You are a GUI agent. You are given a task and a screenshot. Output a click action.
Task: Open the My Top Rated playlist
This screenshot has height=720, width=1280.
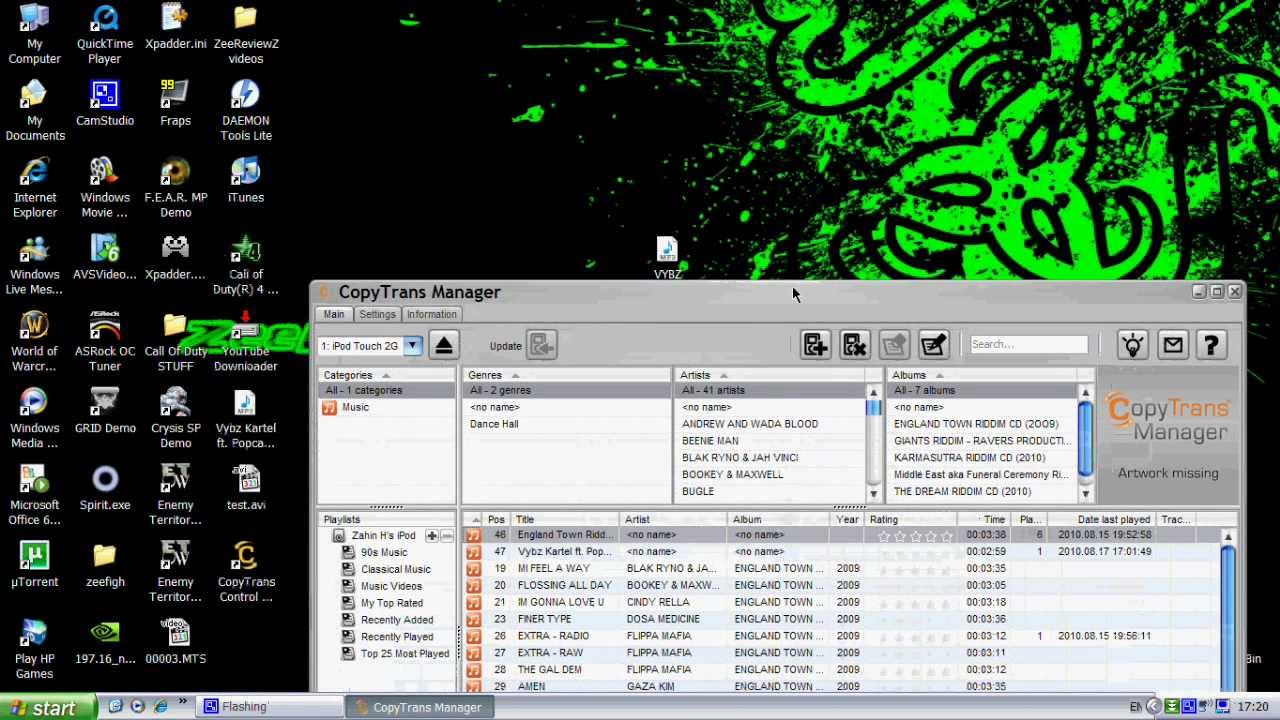[392, 603]
